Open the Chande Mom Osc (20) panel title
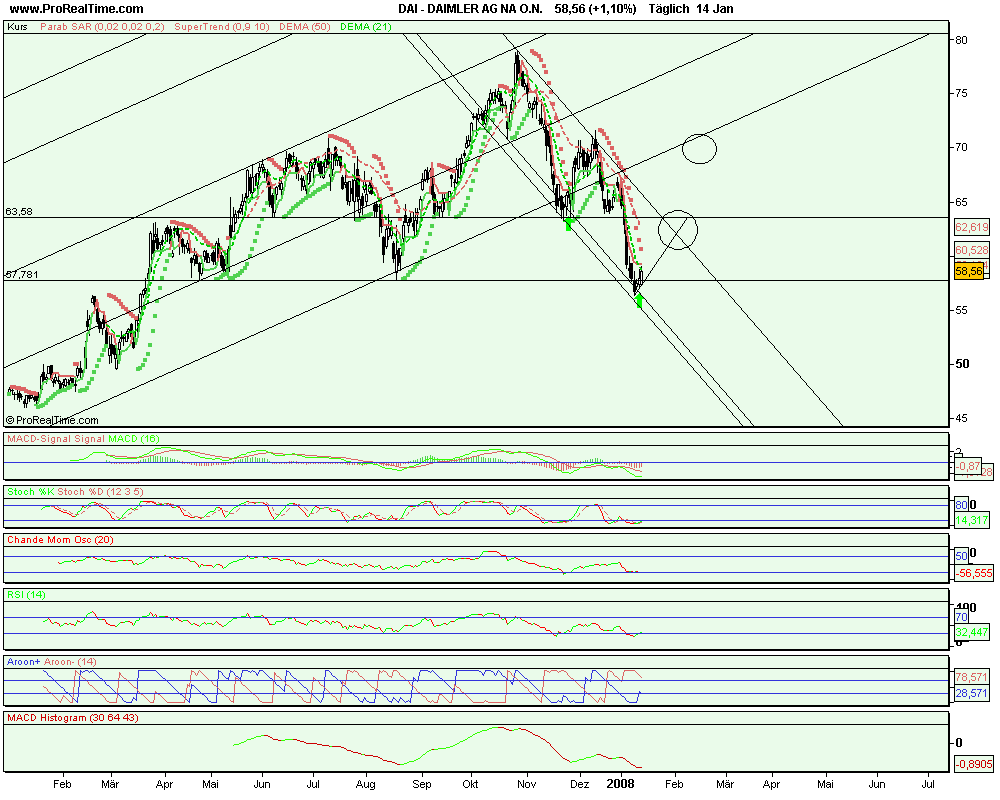1000x800 pixels. click(60, 540)
